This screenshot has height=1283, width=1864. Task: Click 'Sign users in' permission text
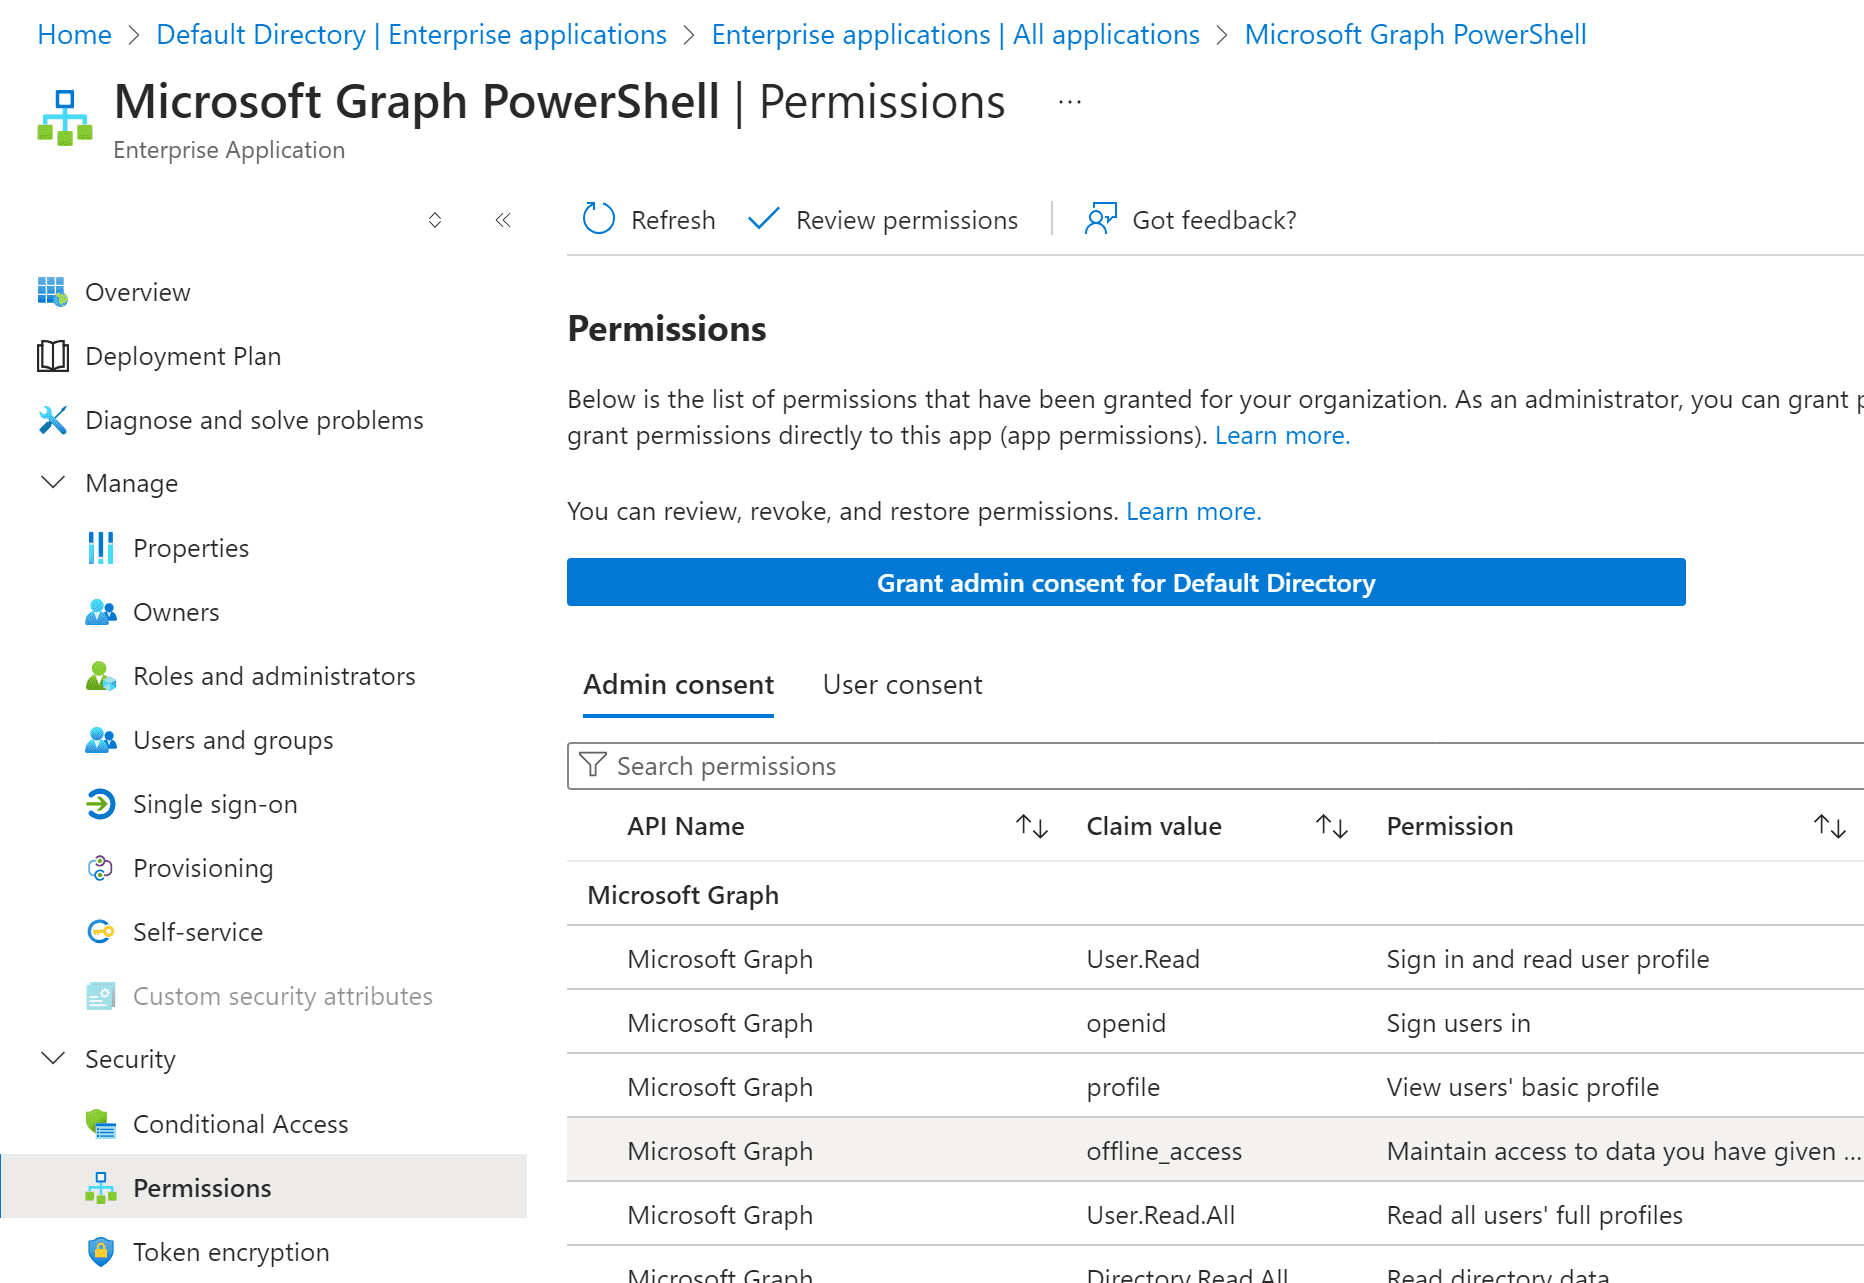pos(1458,1023)
